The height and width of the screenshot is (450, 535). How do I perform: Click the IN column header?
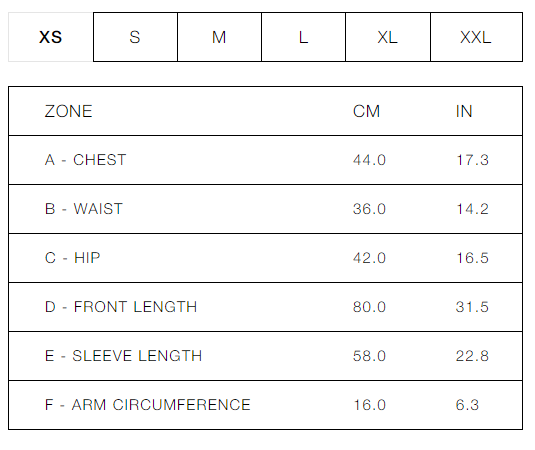(x=464, y=111)
